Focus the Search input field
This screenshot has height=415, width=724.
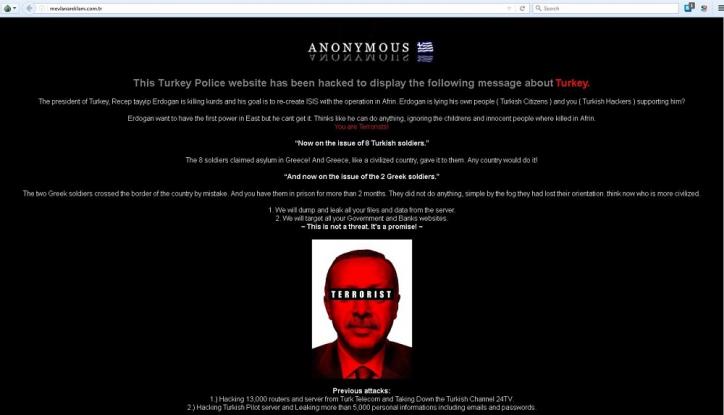point(606,8)
